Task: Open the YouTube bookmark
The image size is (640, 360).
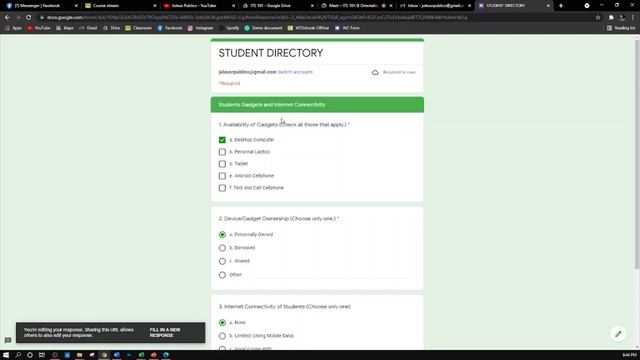Action: 39,28
